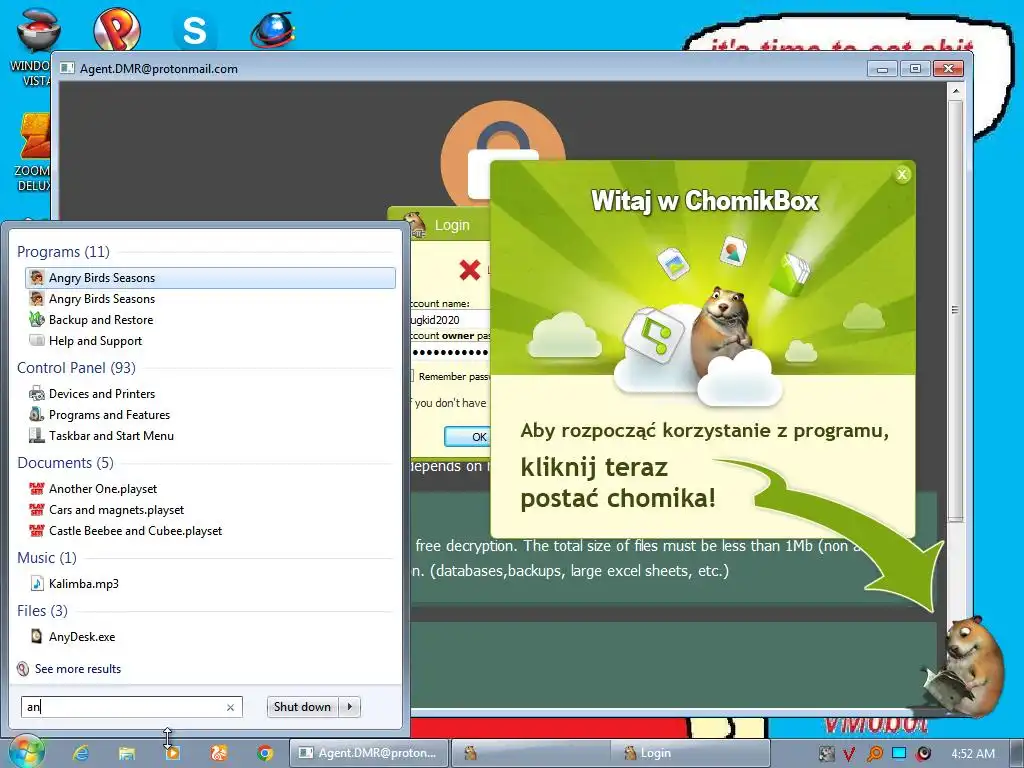Close the Witaj w ChomikBox welcome popup
Viewport: 1024px width, 768px height.
[902, 174]
